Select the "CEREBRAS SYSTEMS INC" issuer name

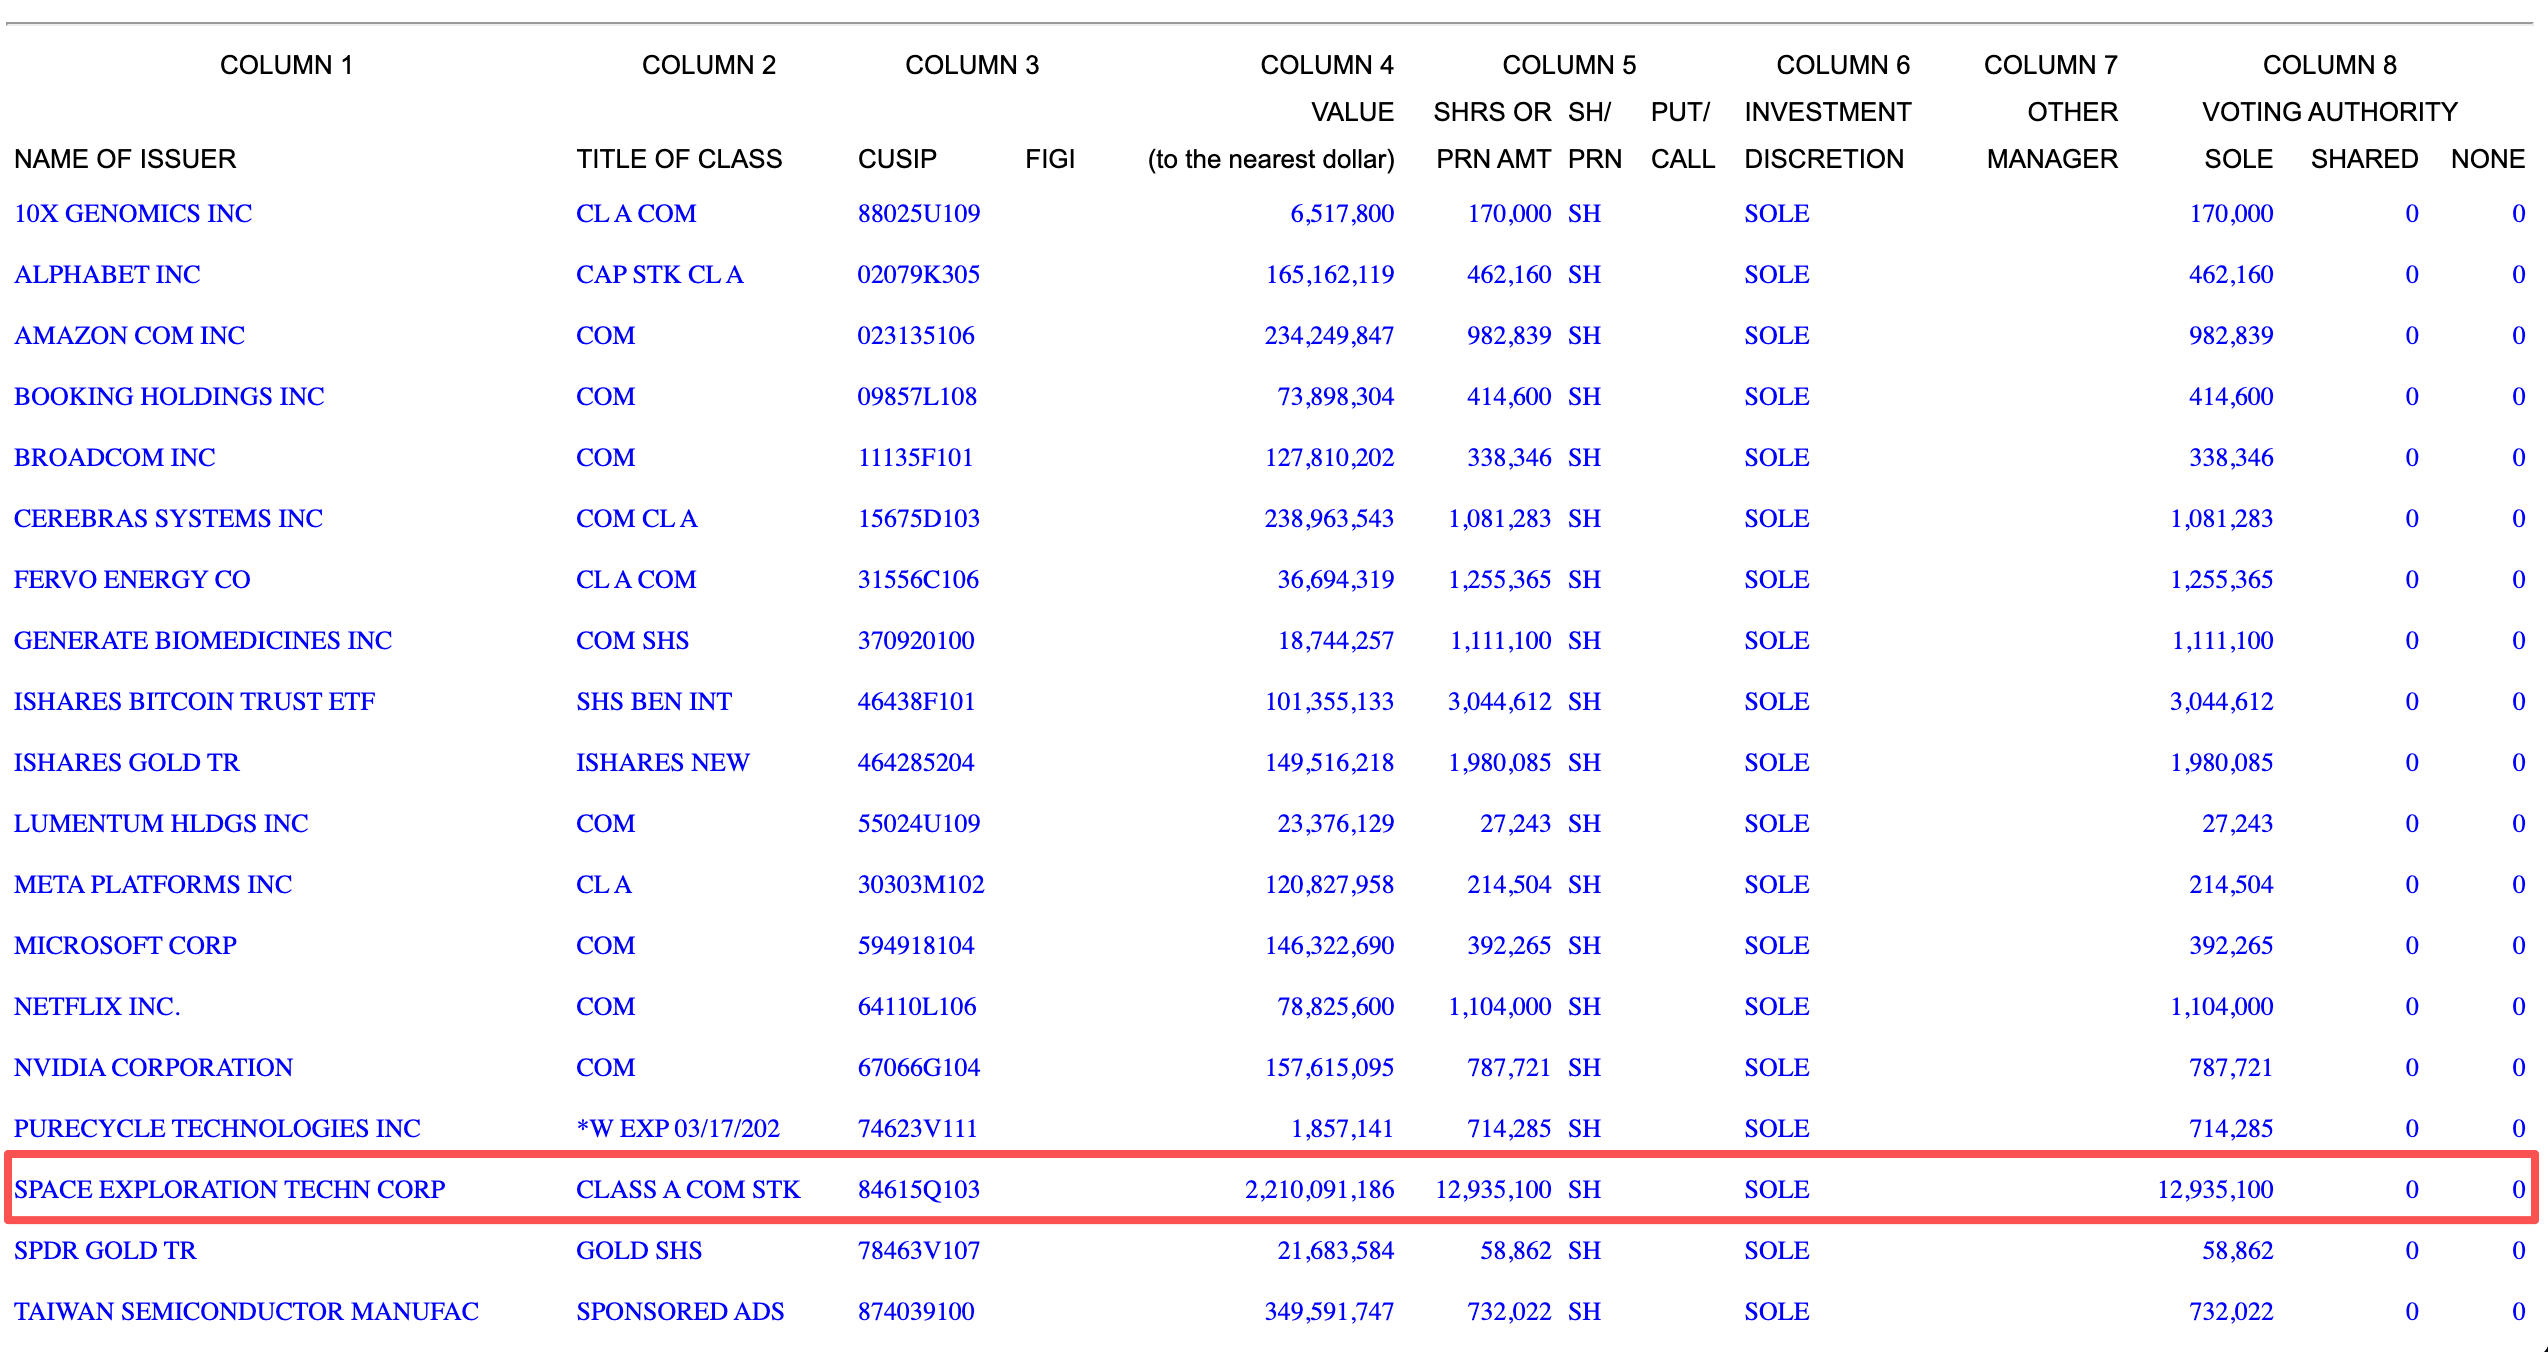click(x=168, y=518)
